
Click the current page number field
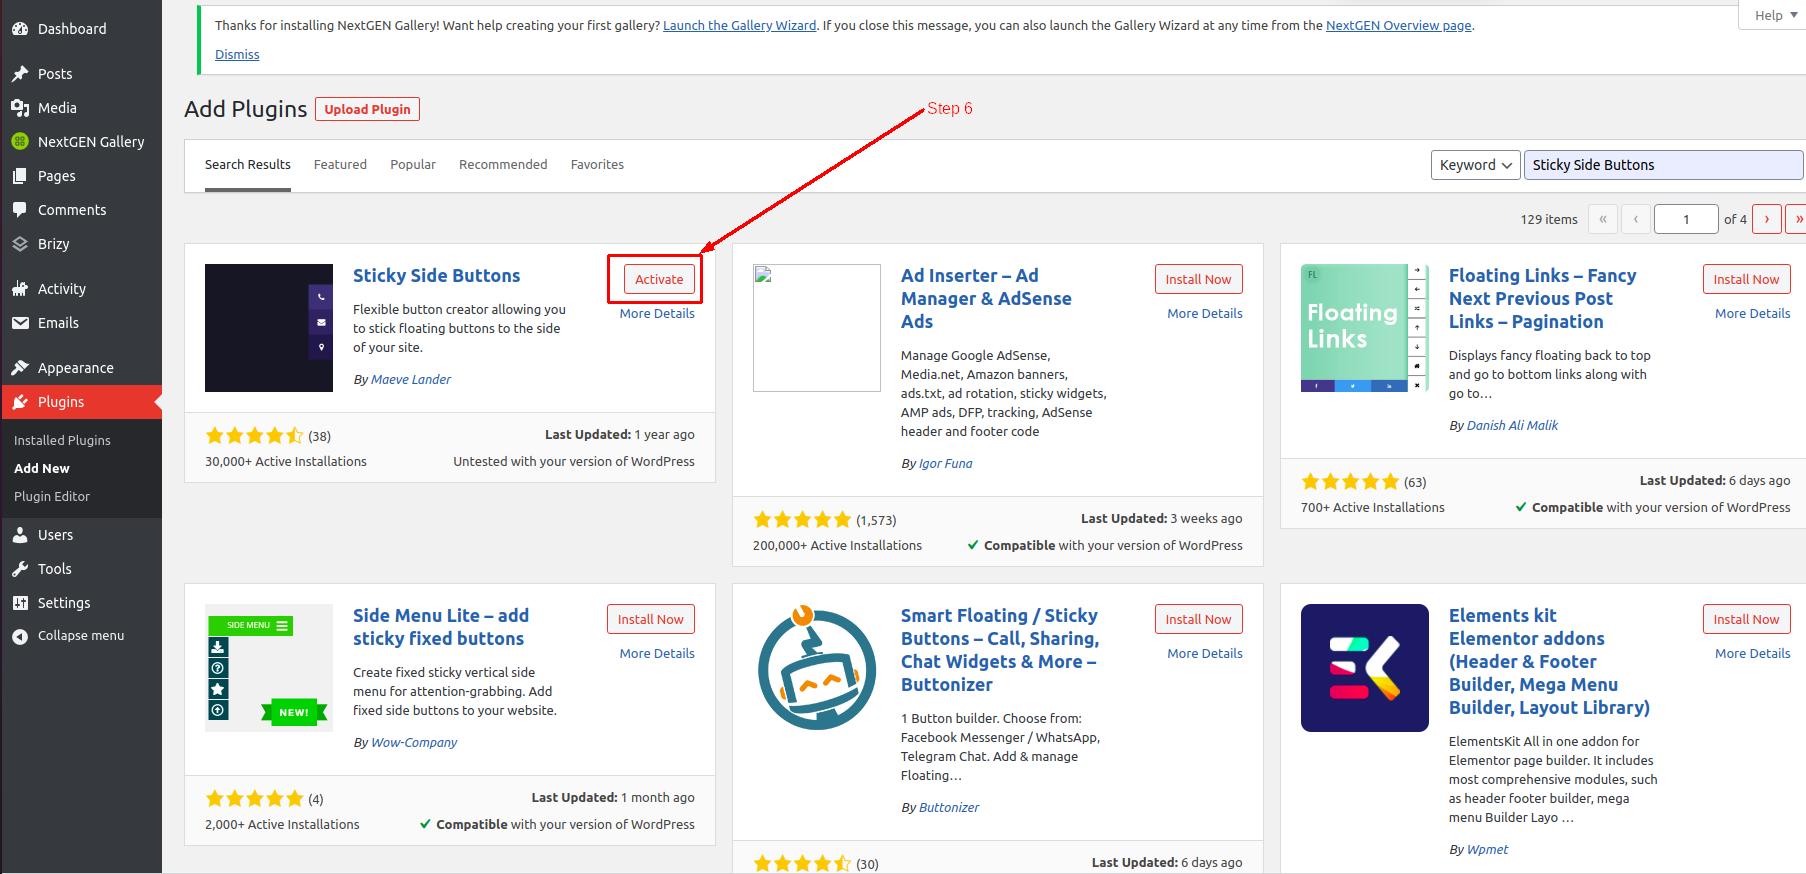click(x=1686, y=219)
